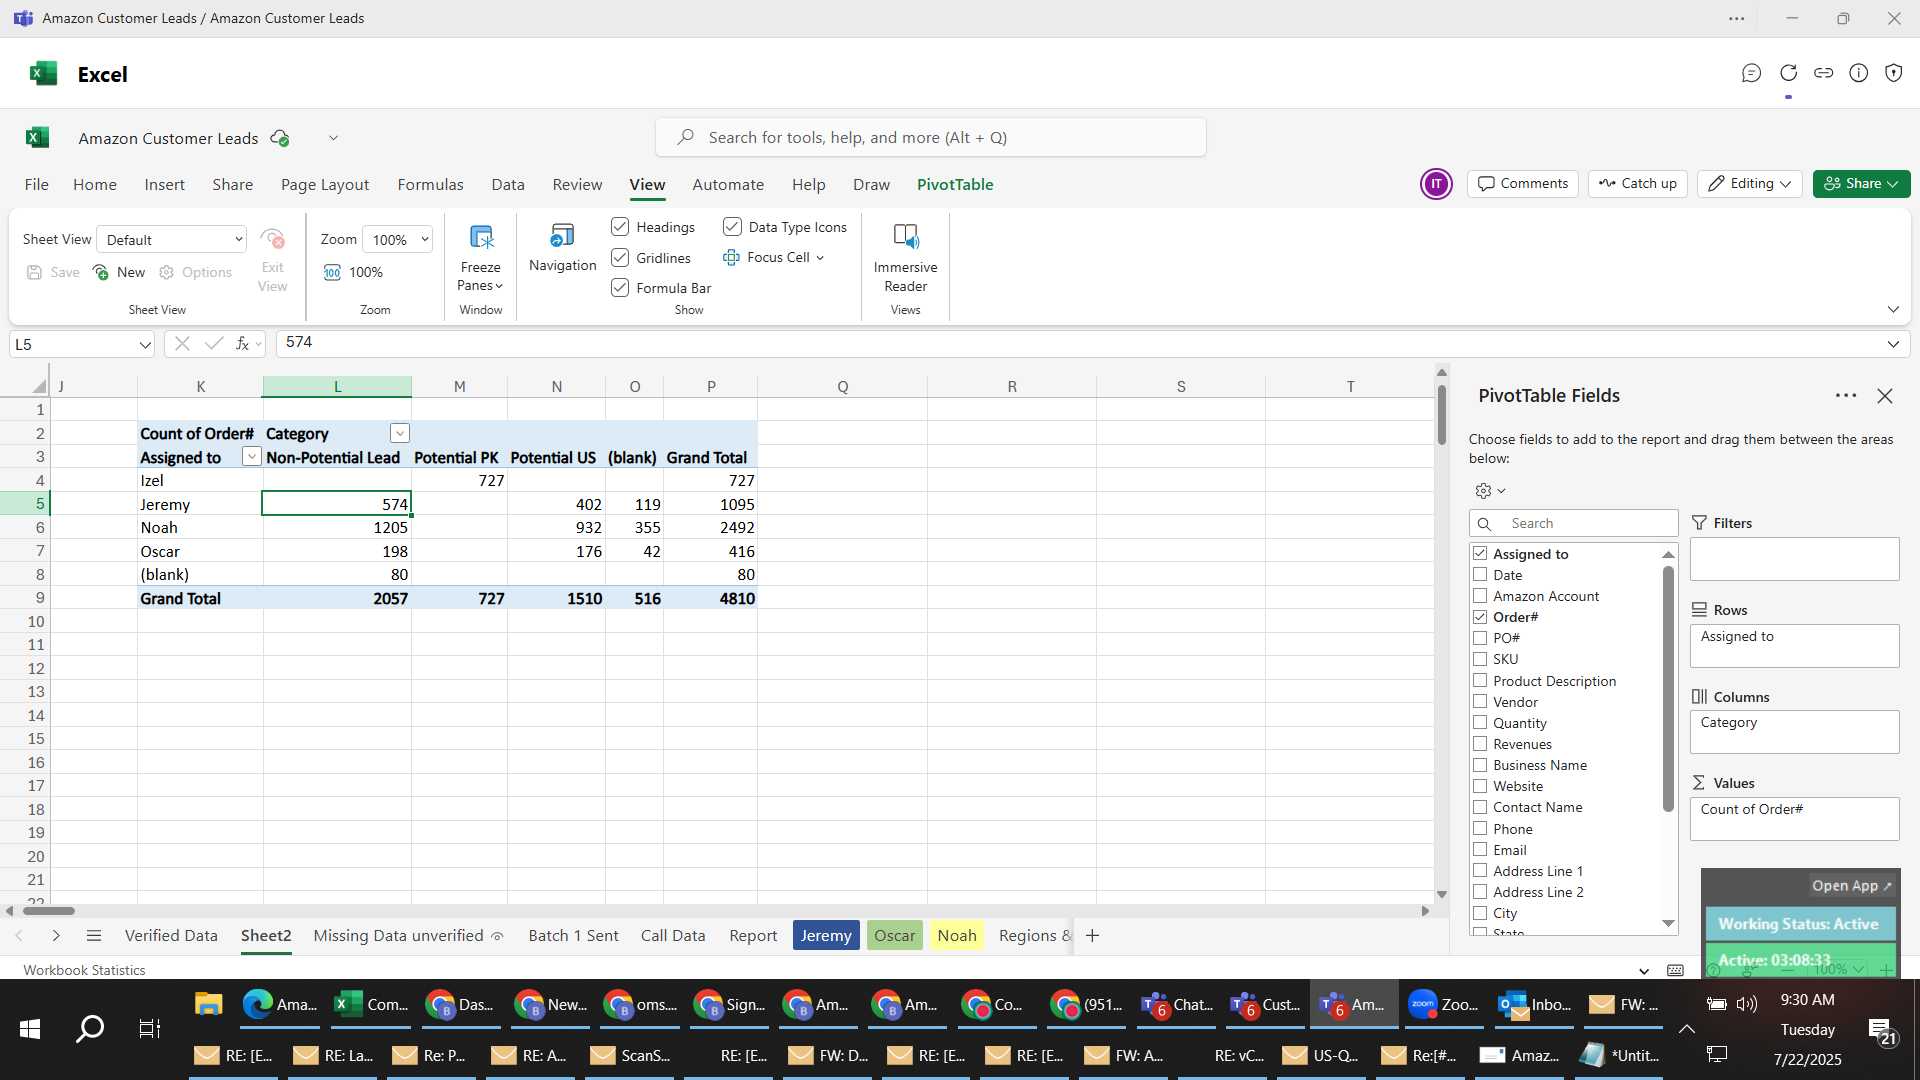This screenshot has height=1080, width=1920.
Task: Copy link icon in Teams header
Action: click(x=1824, y=73)
